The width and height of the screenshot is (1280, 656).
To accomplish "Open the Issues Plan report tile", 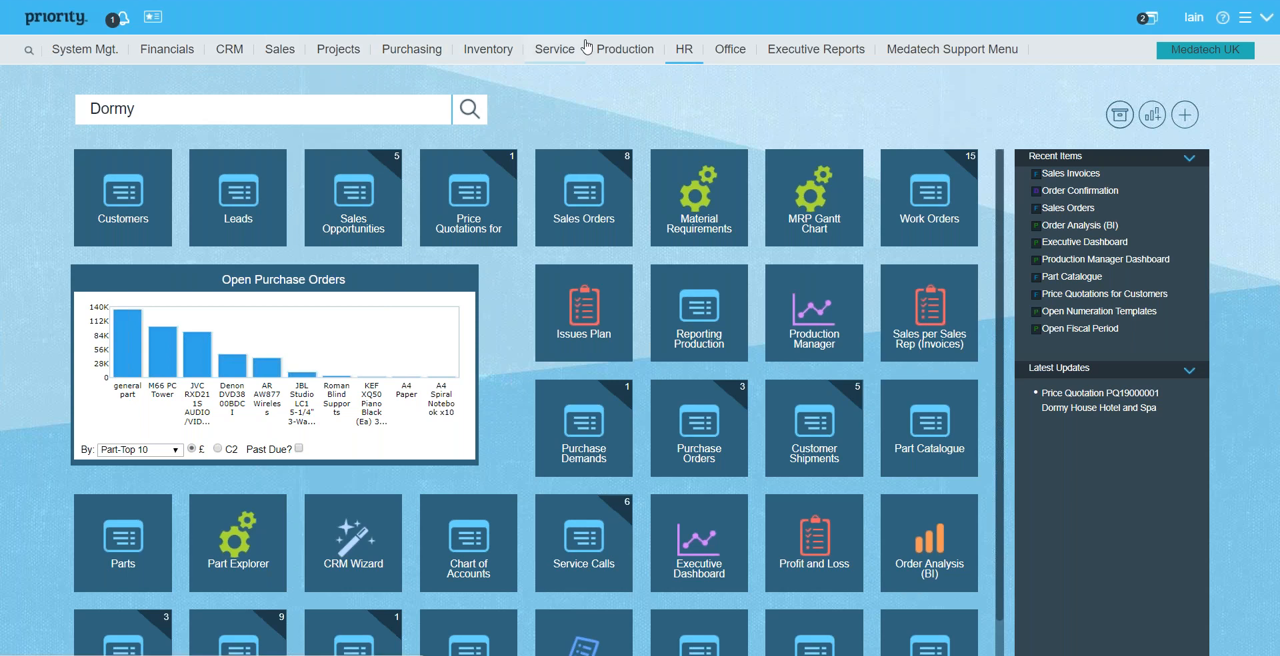I will click(x=584, y=313).
